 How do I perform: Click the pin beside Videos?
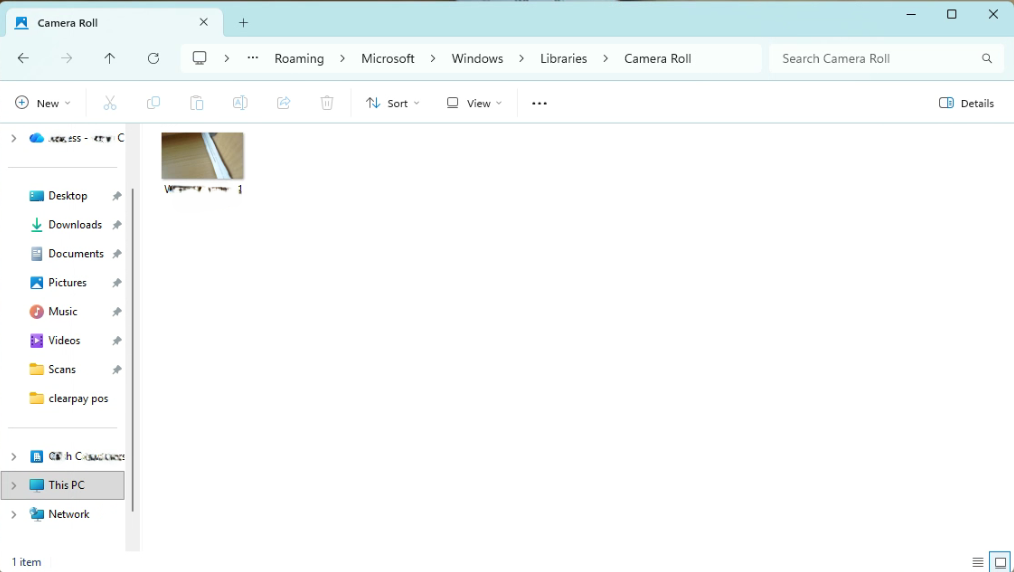click(116, 341)
